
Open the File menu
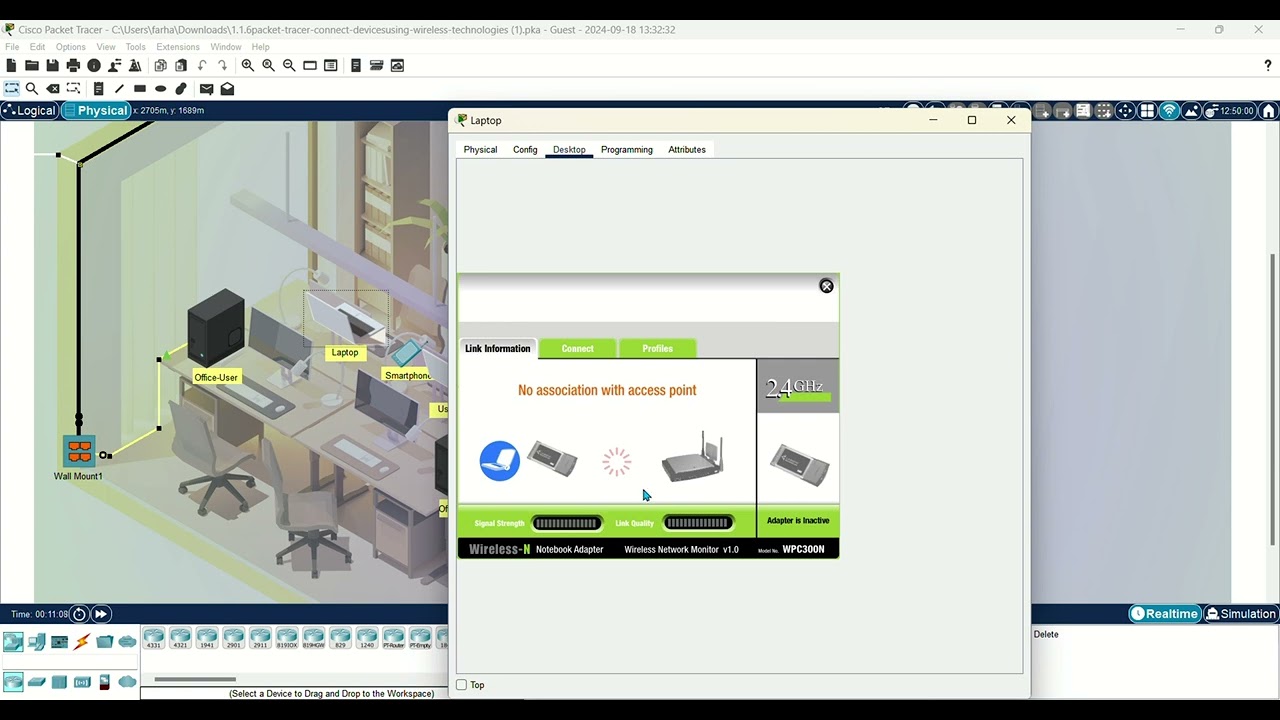click(x=12, y=47)
